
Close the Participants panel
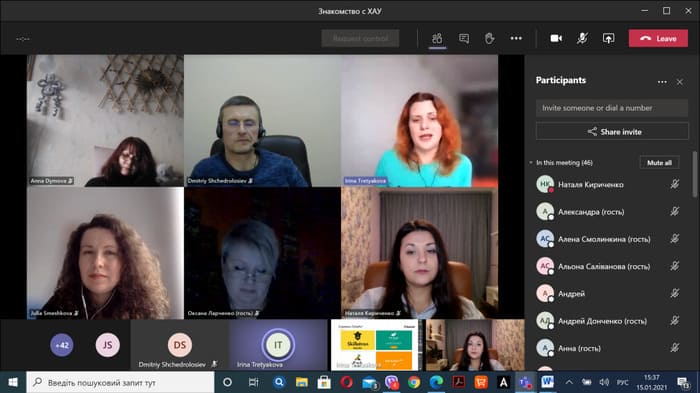coord(679,82)
